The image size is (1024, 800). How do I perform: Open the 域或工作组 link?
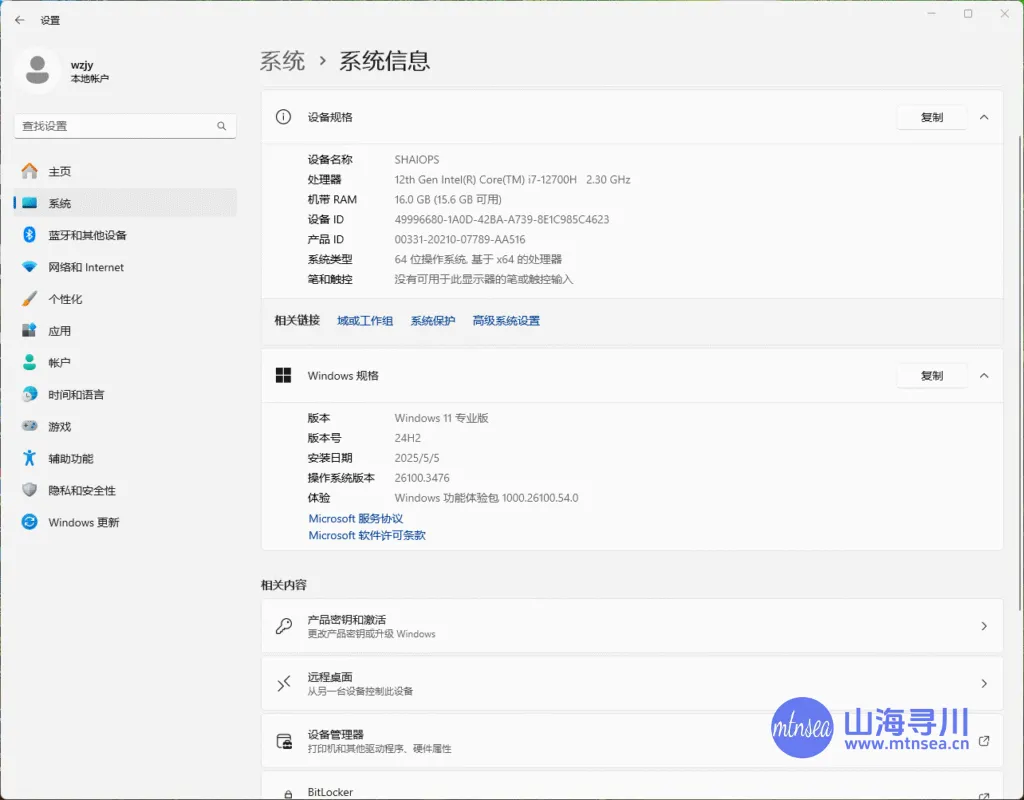click(x=365, y=321)
